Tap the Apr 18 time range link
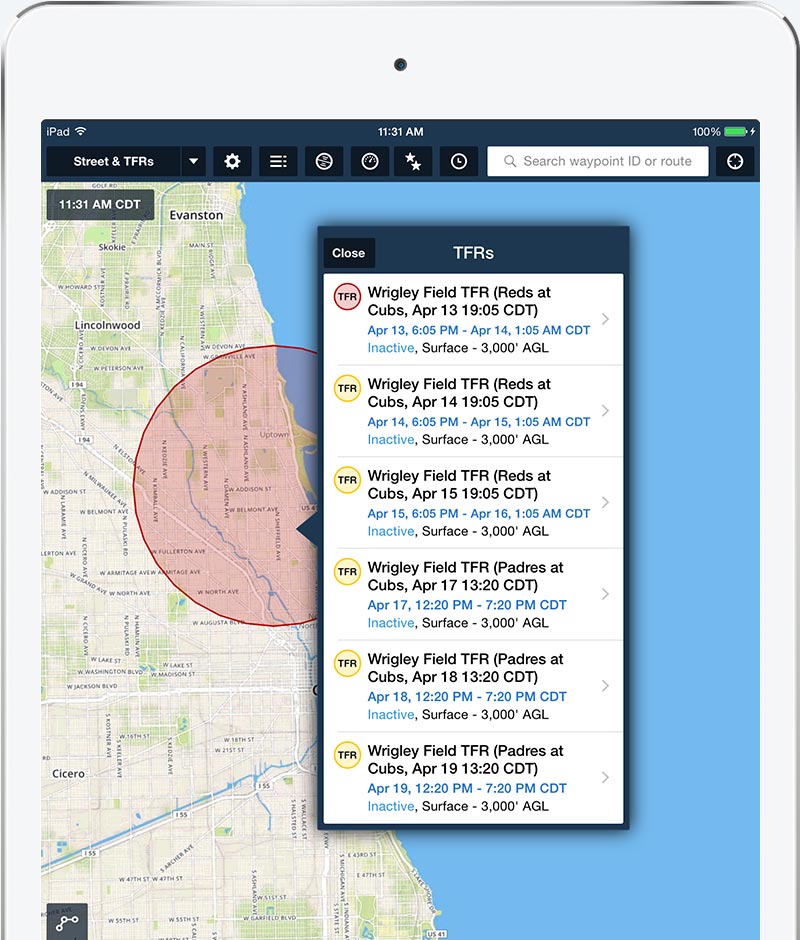Screen dimensions: 800x940 coord(465,697)
